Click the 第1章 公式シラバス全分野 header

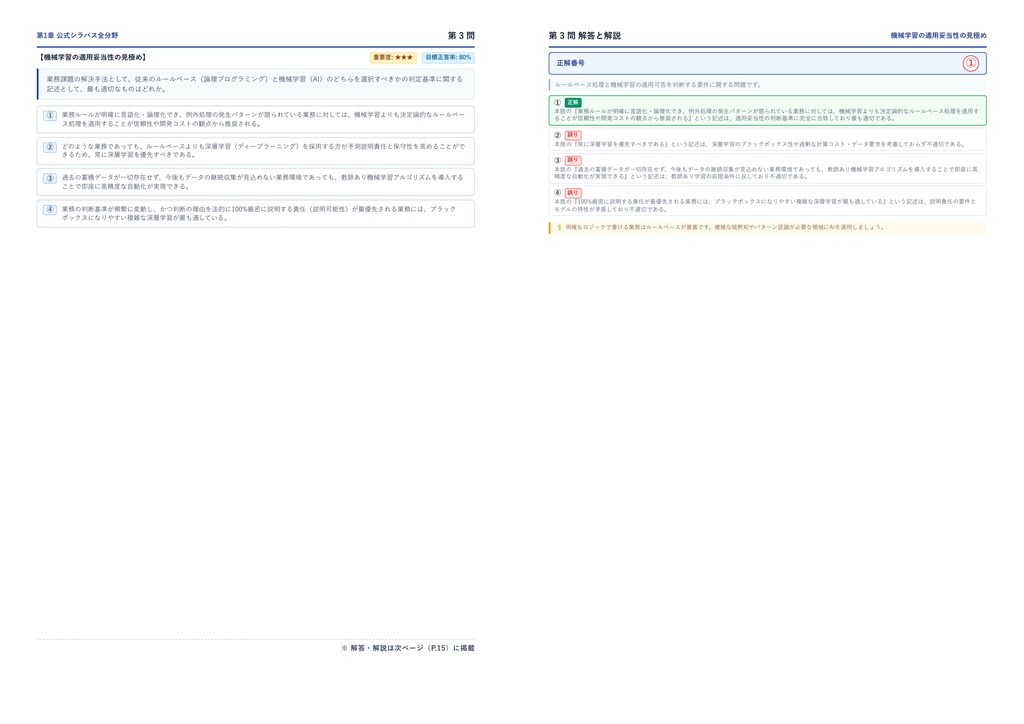click(77, 35)
